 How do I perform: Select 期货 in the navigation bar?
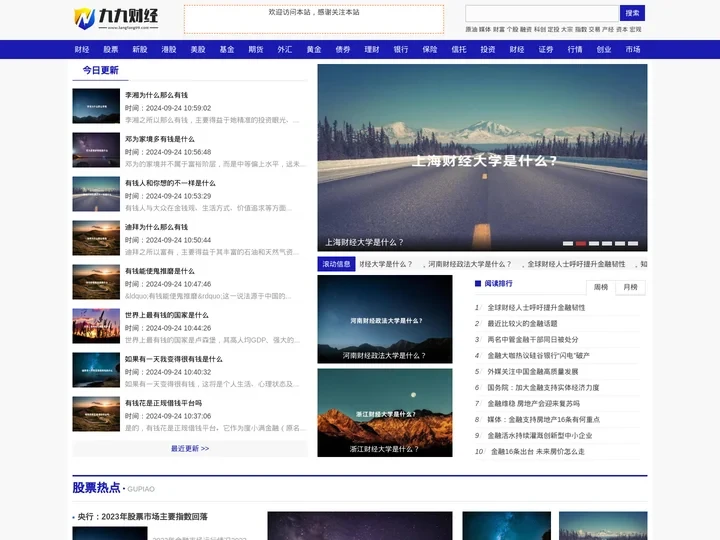coord(256,50)
